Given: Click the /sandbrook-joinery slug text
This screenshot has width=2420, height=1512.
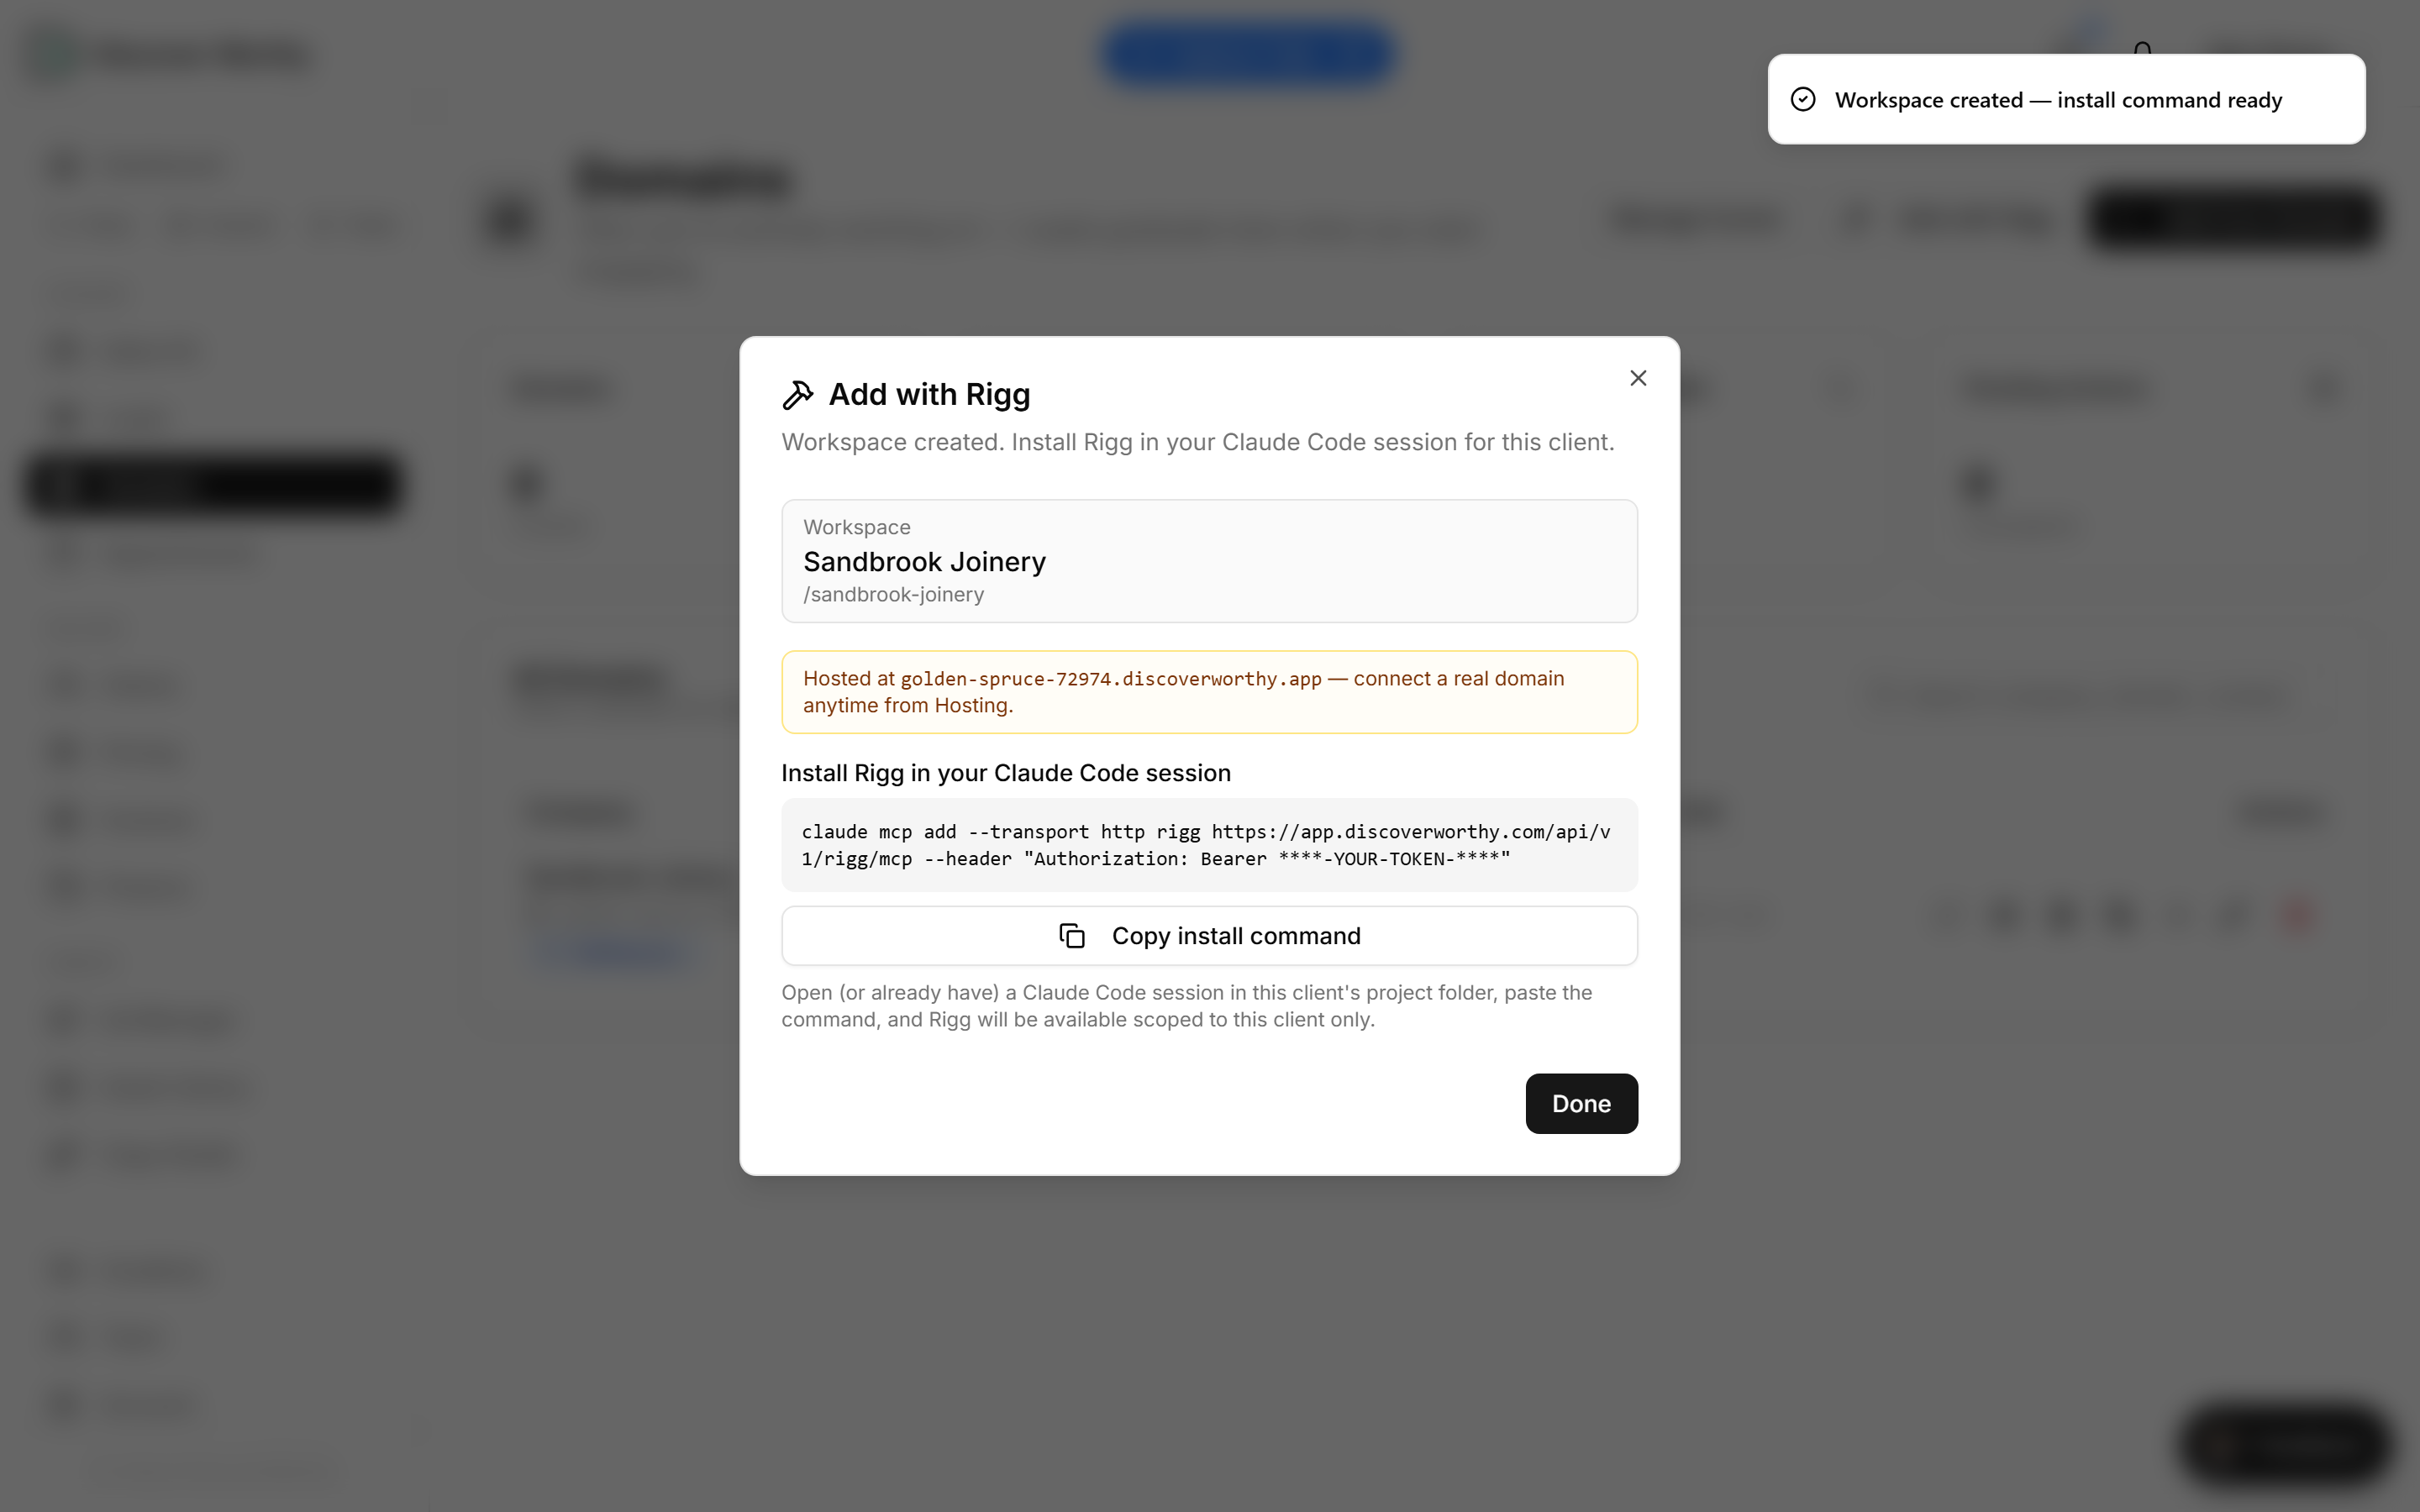Looking at the screenshot, I should point(893,595).
